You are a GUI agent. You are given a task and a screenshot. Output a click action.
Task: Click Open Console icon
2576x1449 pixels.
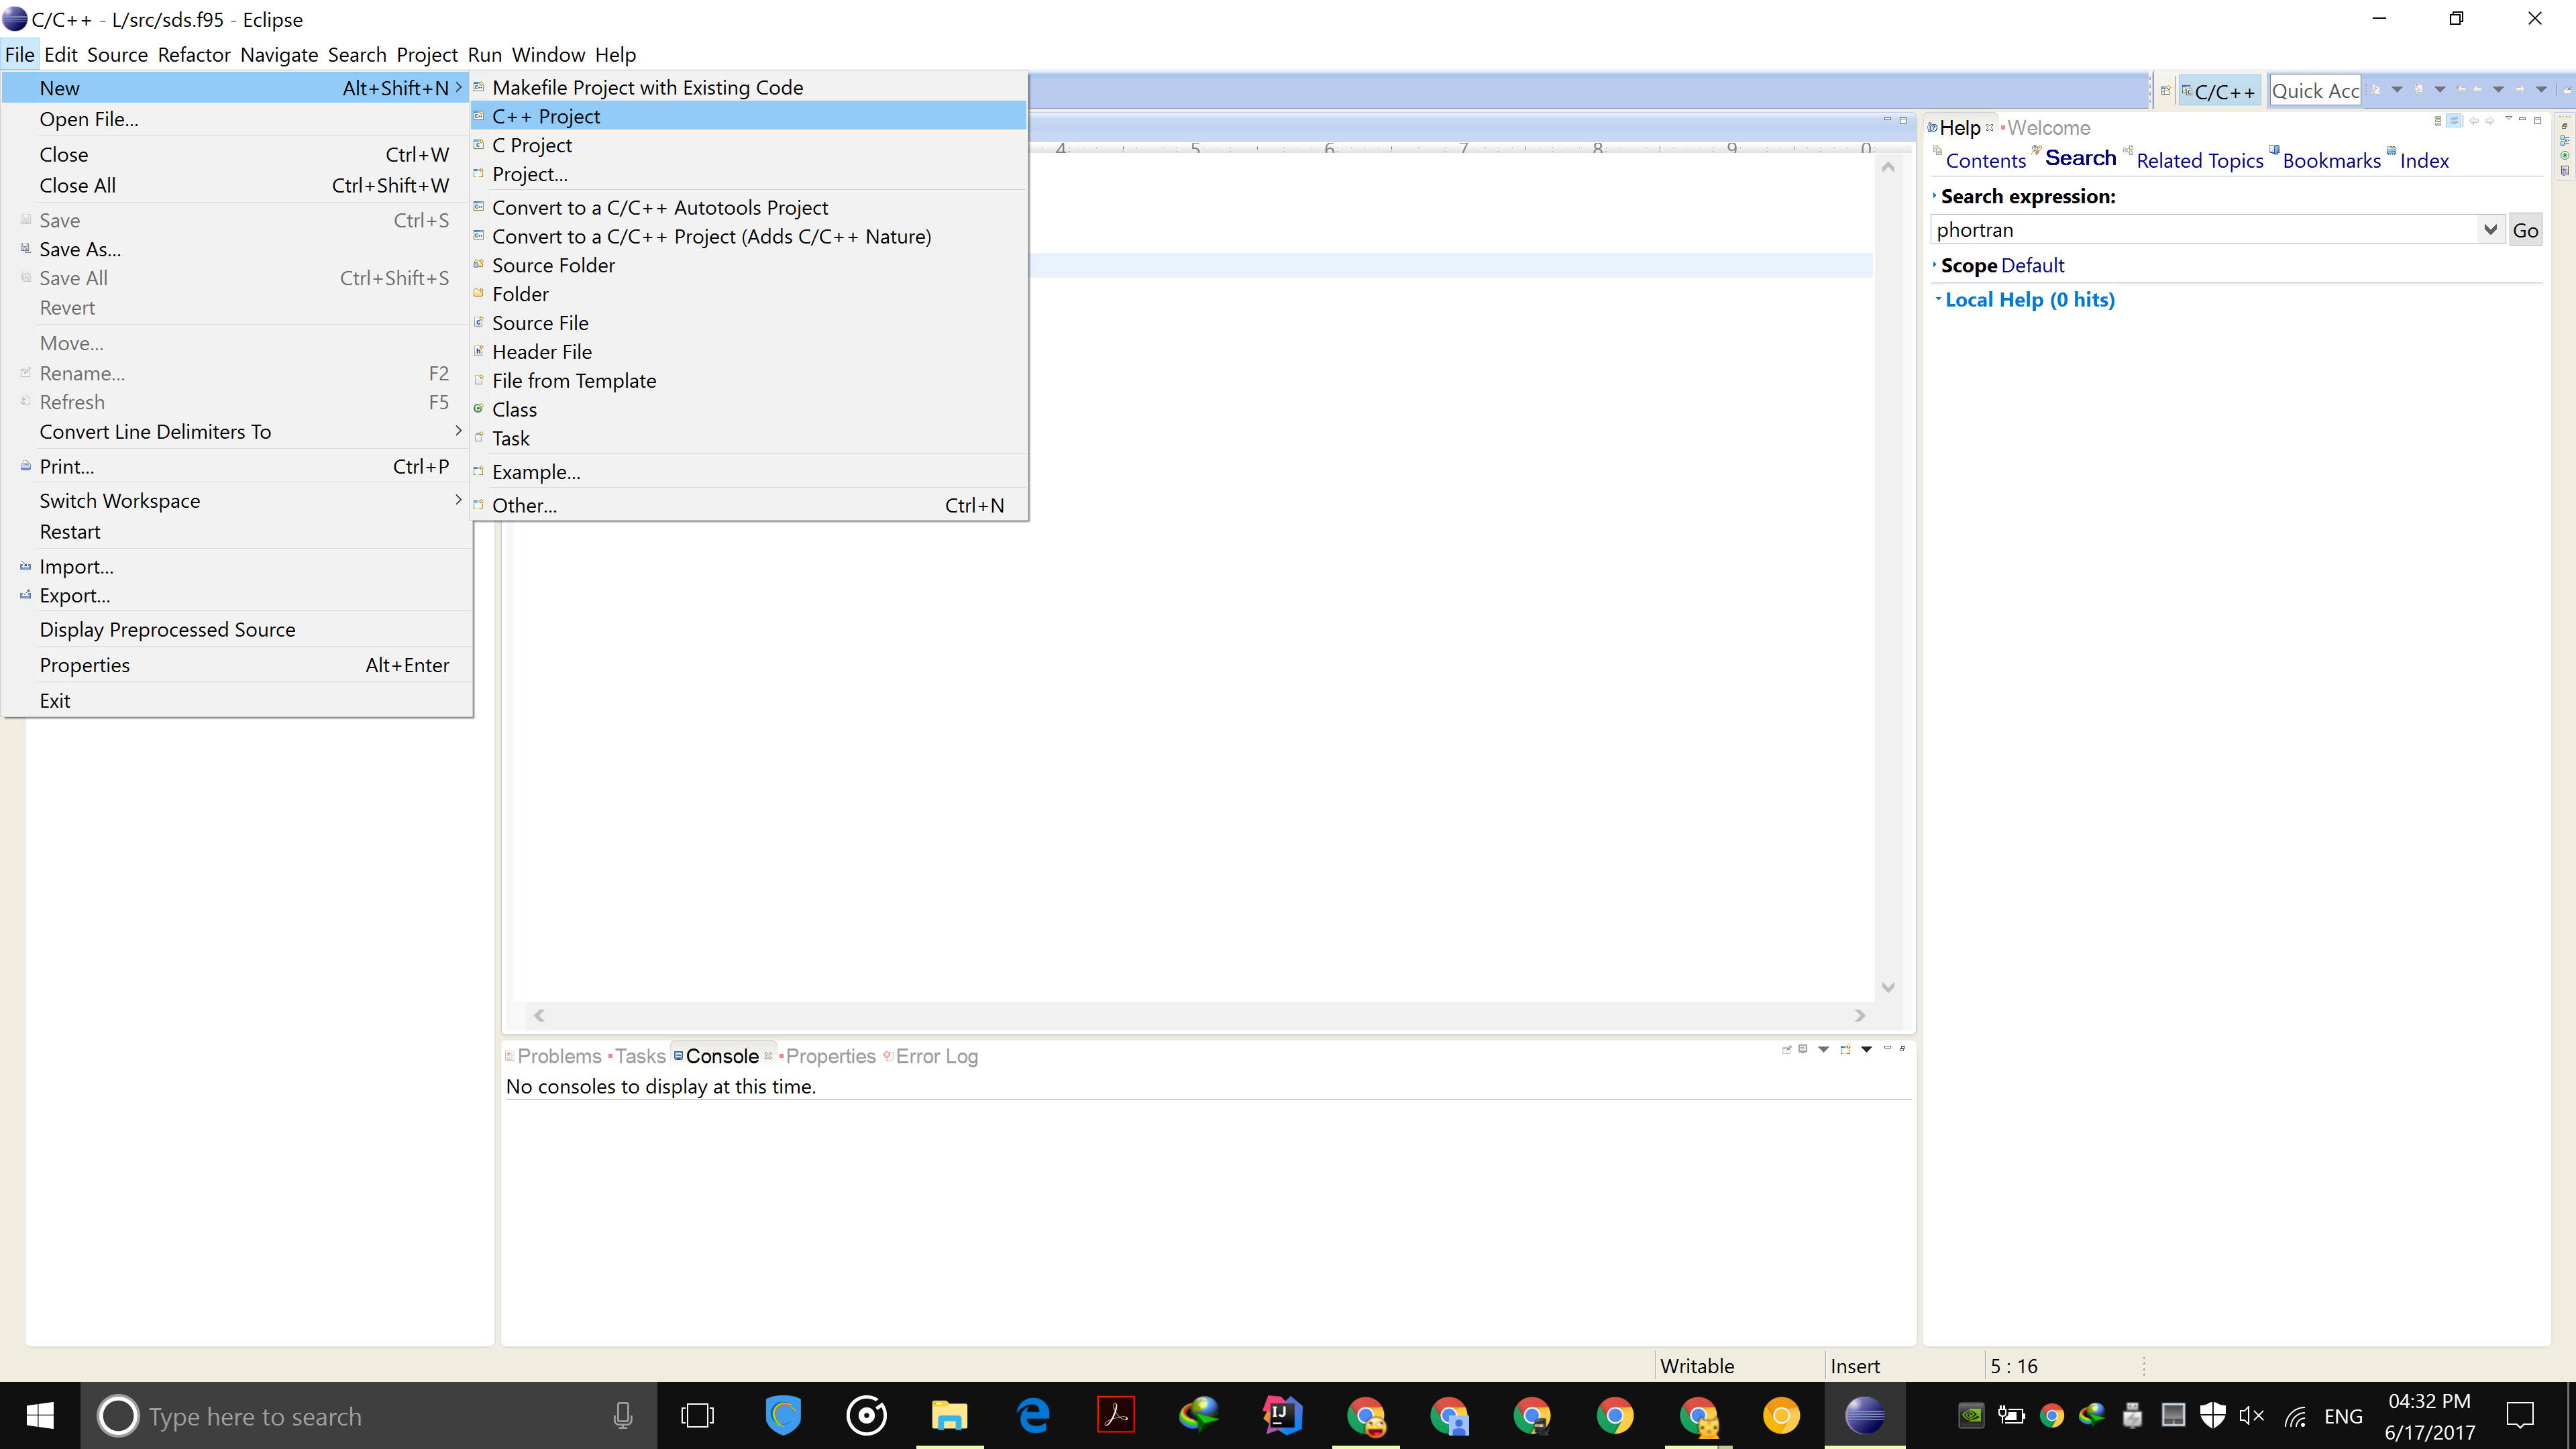pos(1845,1049)
